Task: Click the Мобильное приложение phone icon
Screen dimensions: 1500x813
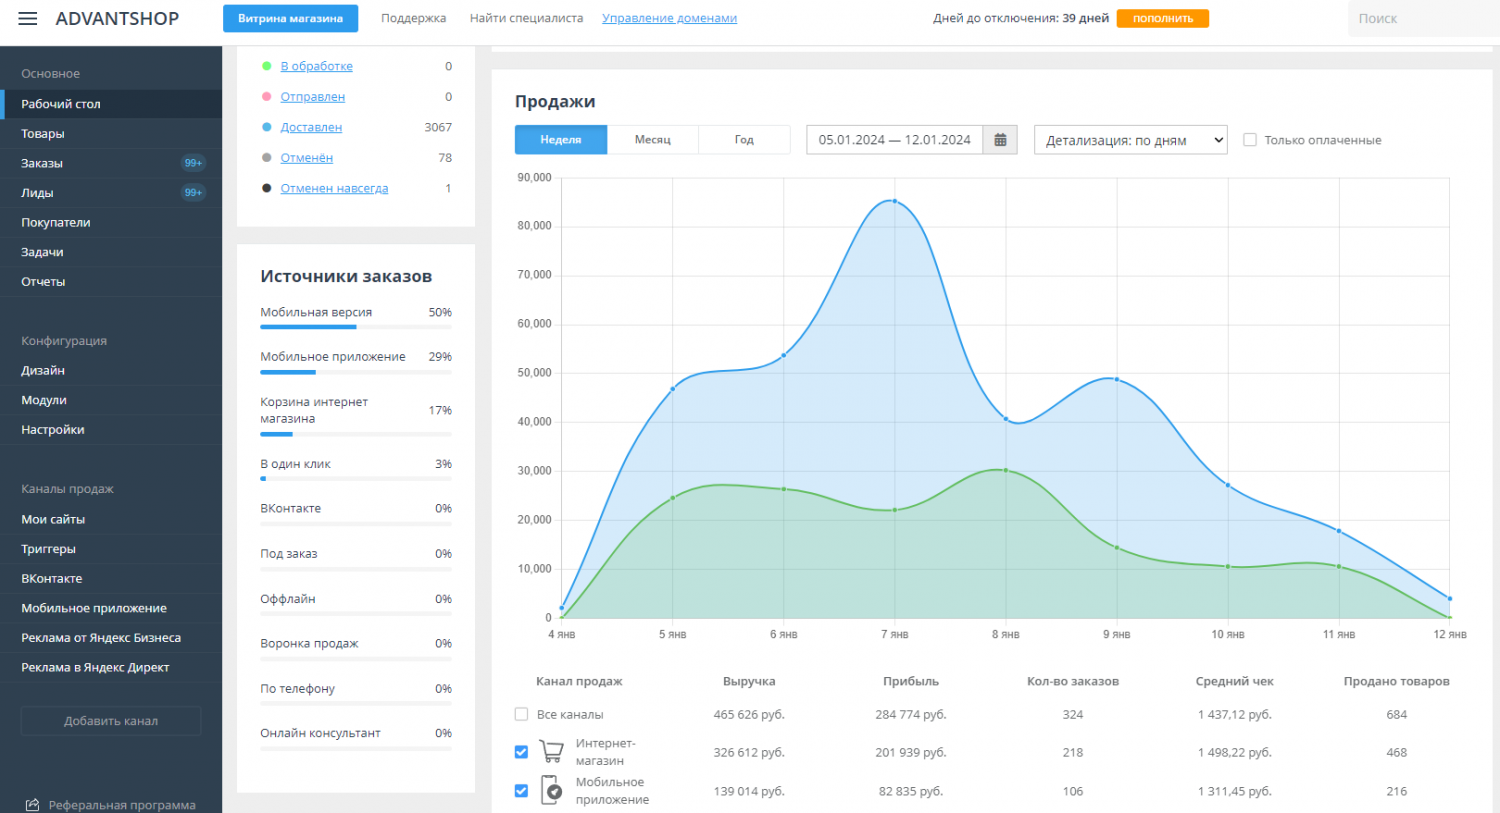Action: (551, 790)
